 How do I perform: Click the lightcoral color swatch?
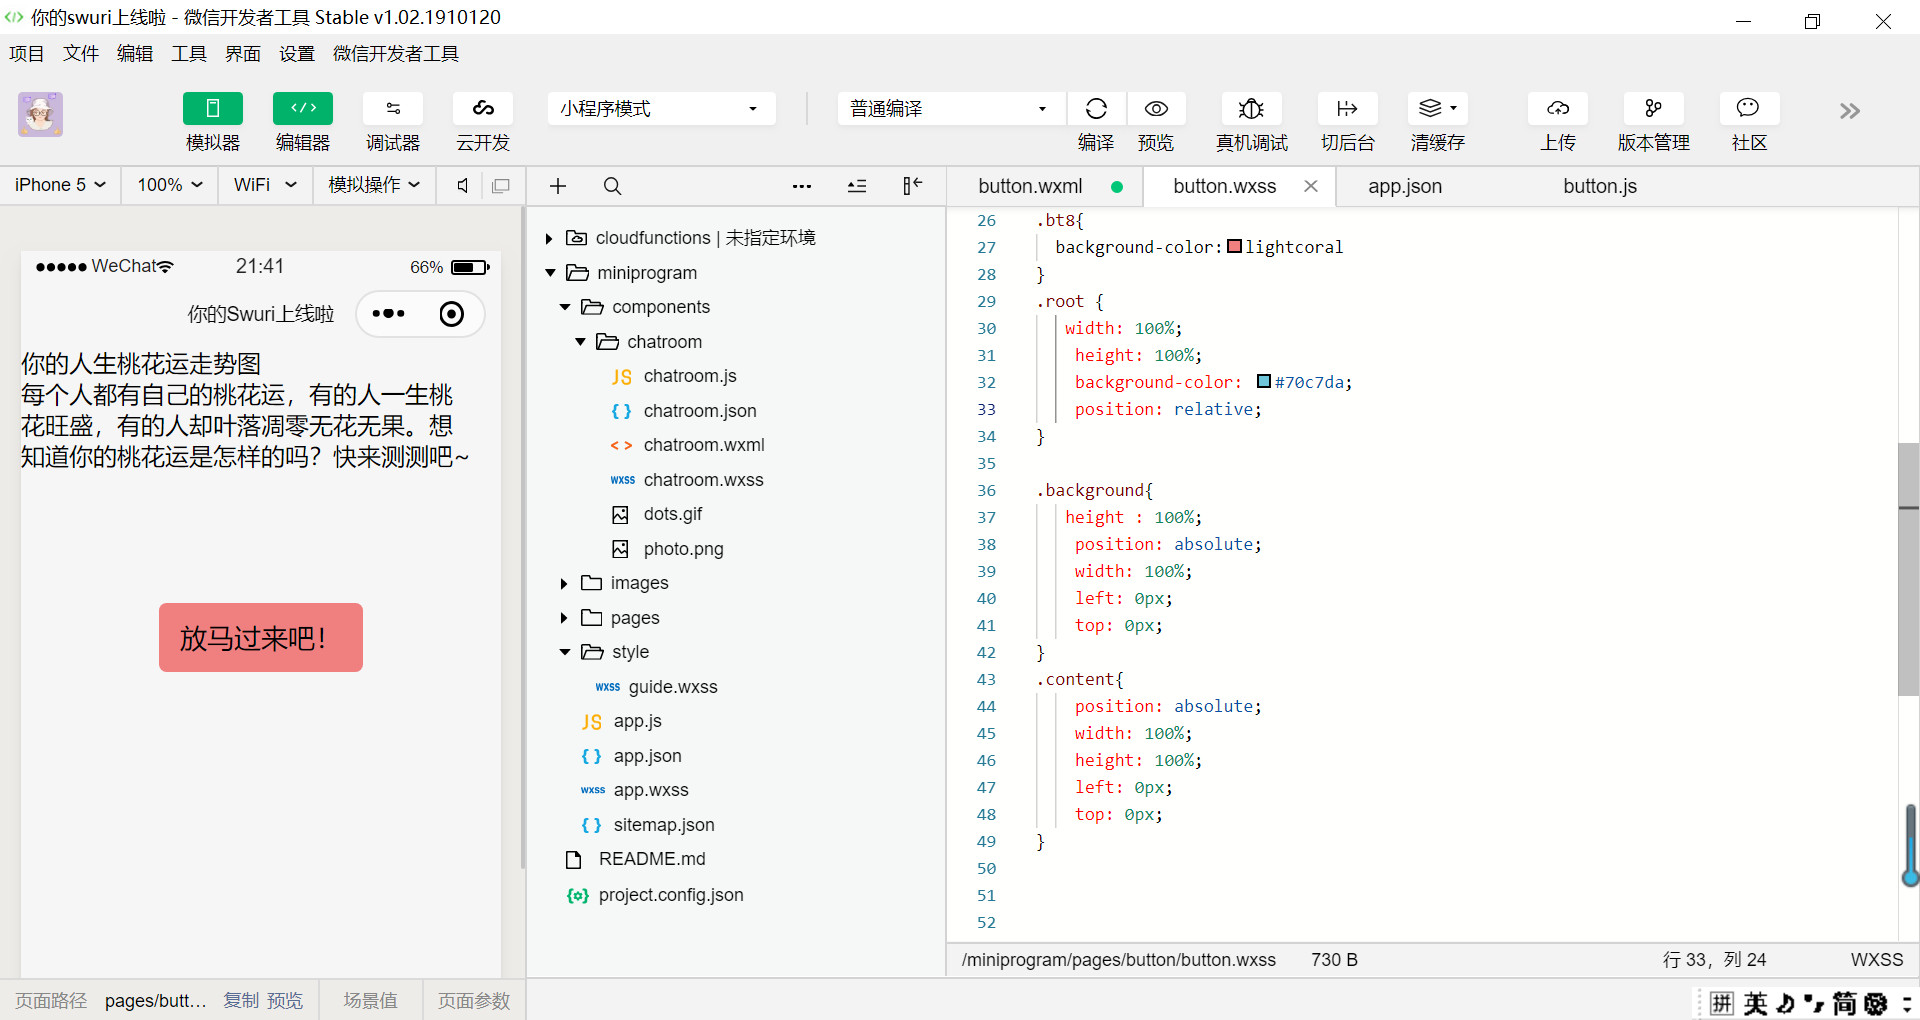[x=1234, y=246]
